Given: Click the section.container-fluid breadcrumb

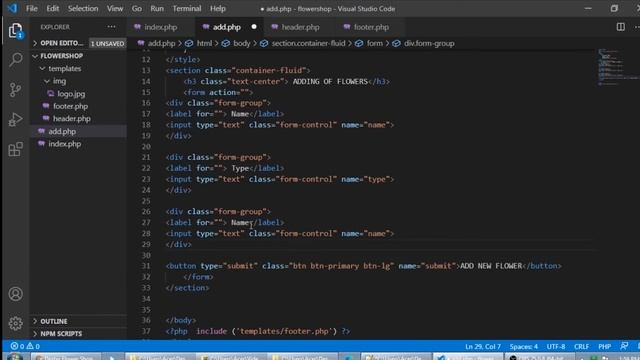Looking at the screenshot, I should 308,43.
